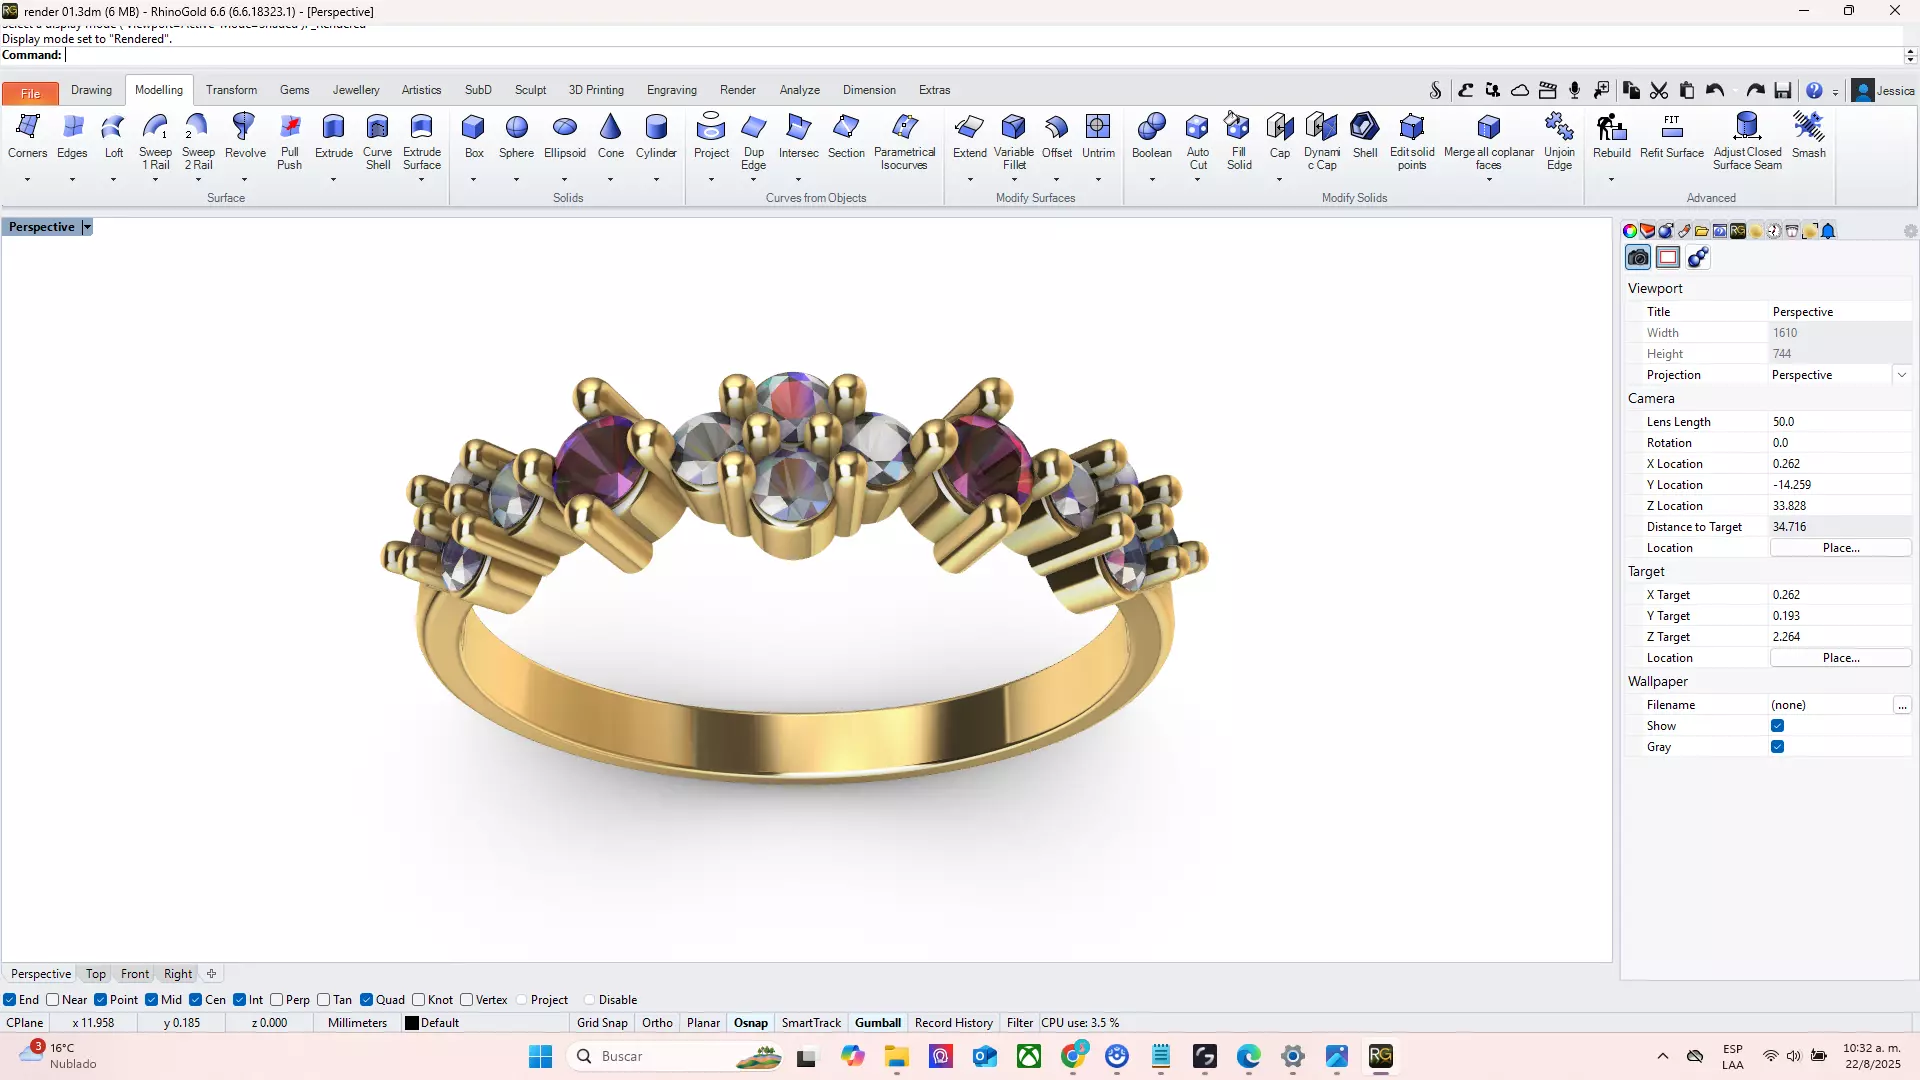The image size is (1920, 1080).
Task: Switch to the Render ribbon tab
Action: (738, 90)
